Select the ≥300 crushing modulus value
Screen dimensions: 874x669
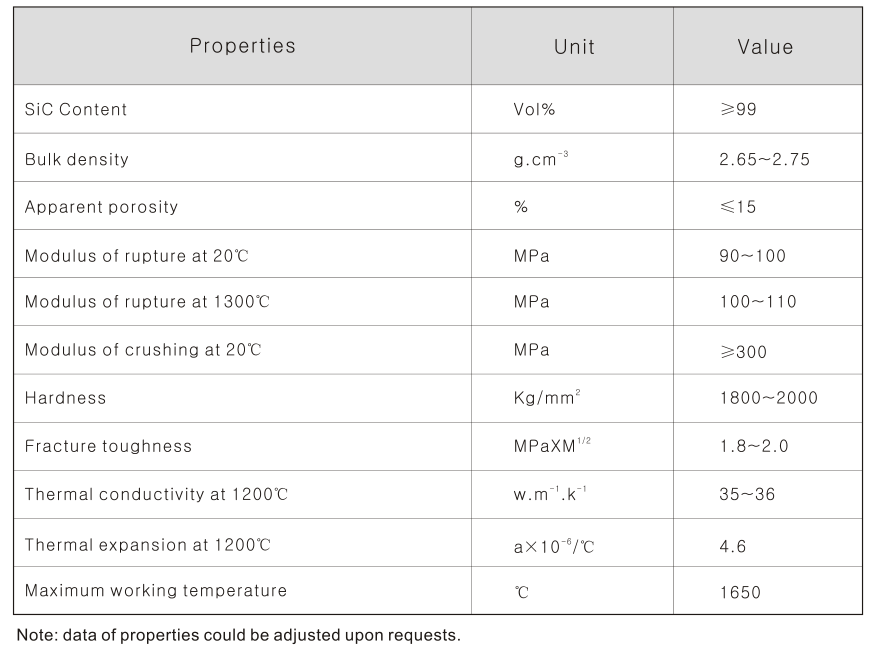coord(744,351)
